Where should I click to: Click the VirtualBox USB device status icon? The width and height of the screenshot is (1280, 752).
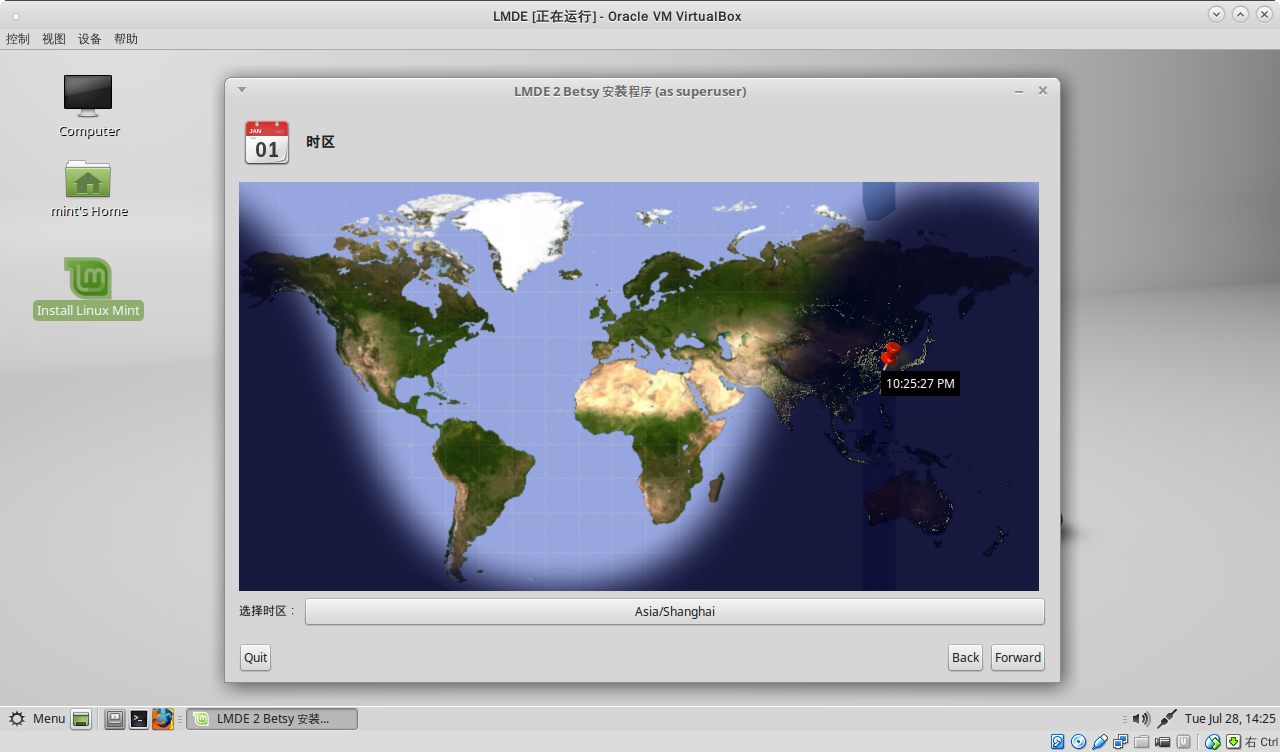[1100, 742]
